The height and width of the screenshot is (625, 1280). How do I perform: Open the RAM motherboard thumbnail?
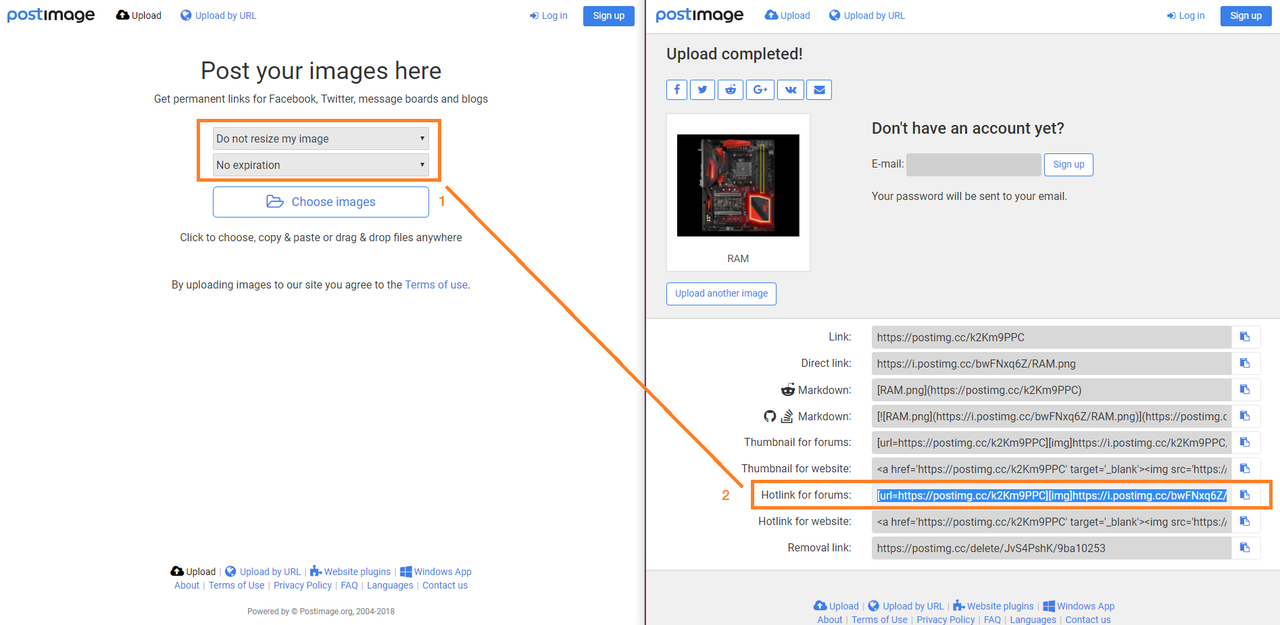738,185
